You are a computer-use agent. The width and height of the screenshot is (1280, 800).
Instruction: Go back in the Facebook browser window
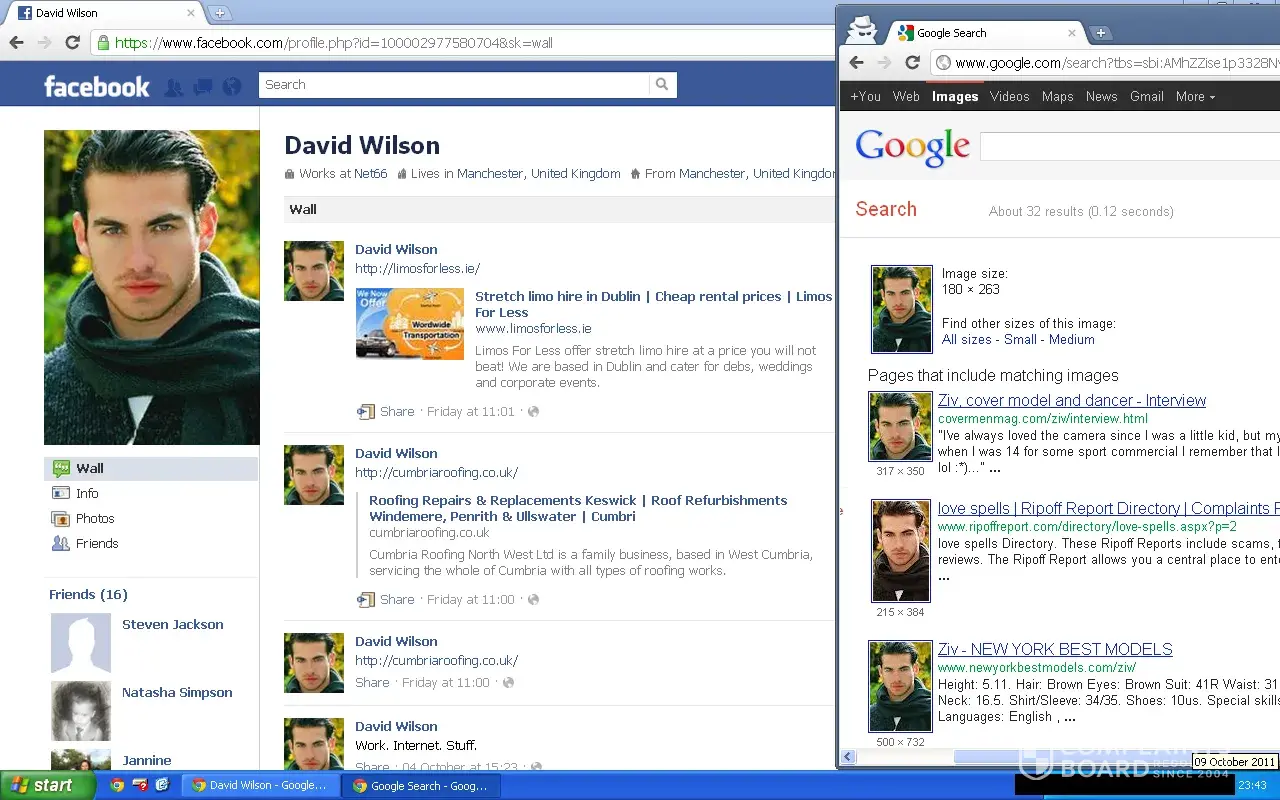[x=16, y=43]
